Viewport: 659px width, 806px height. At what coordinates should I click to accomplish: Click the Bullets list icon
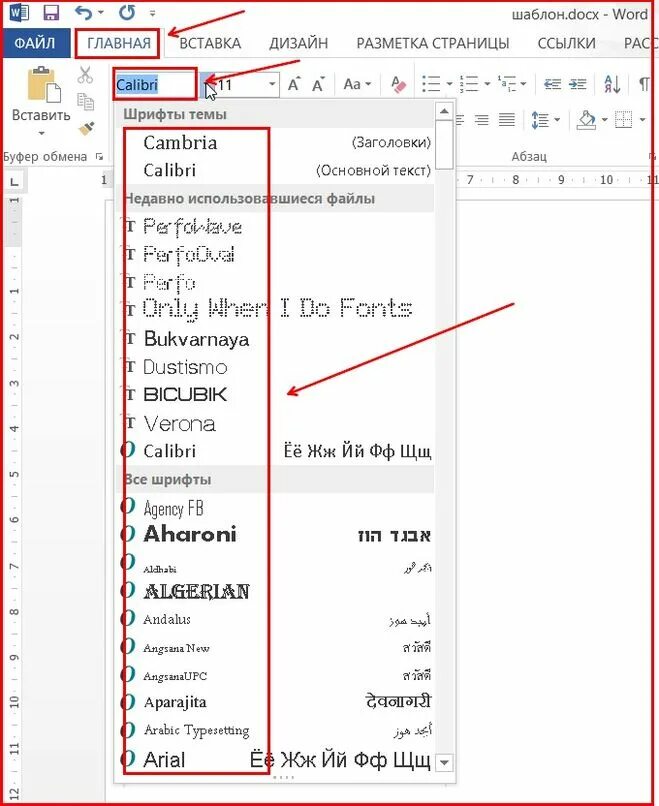tap(431, 84)
